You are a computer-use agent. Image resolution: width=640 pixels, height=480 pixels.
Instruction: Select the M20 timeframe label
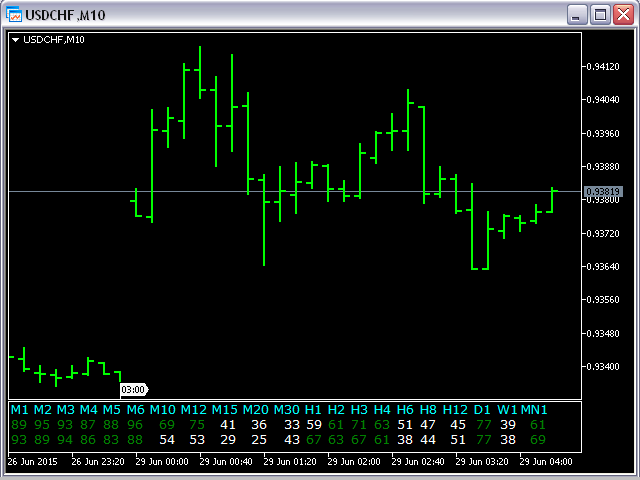pyautogui.click(x=256, y=409)
